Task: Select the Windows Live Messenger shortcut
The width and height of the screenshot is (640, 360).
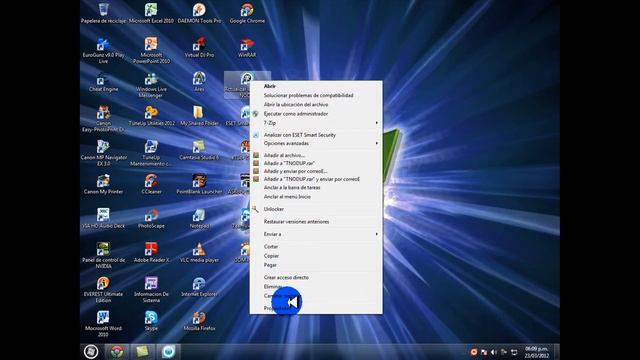Action: tap(151, 85)
